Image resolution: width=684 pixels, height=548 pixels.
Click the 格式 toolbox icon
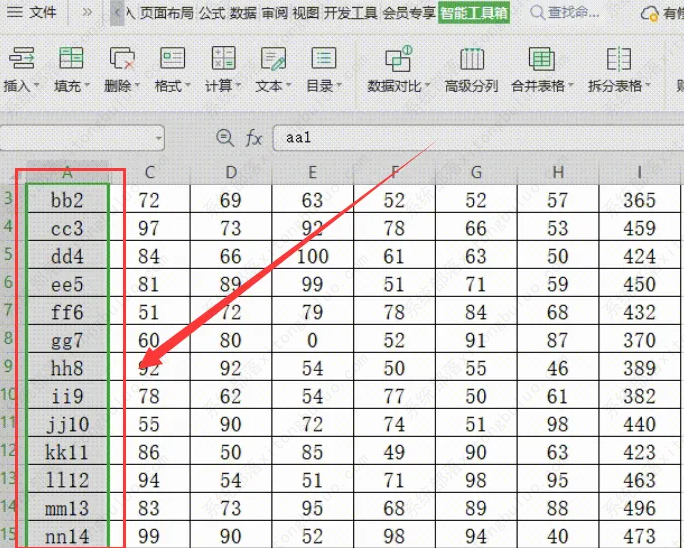tap(172, 58)
